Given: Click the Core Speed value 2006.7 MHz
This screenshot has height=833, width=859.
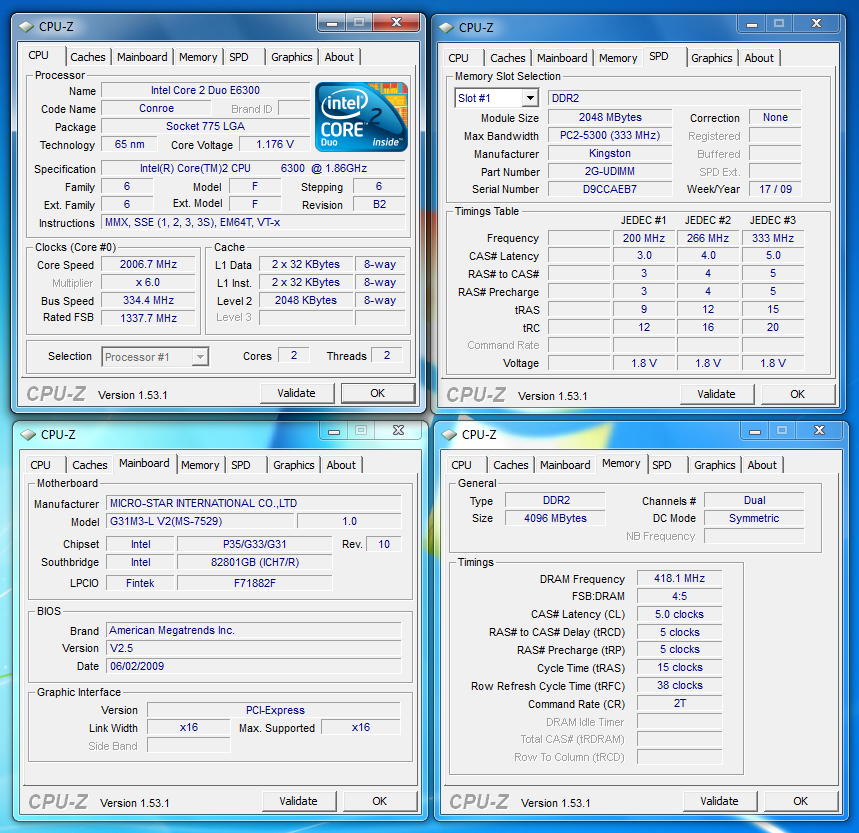Looking at the screenshot, I should (x=148, y=265).
